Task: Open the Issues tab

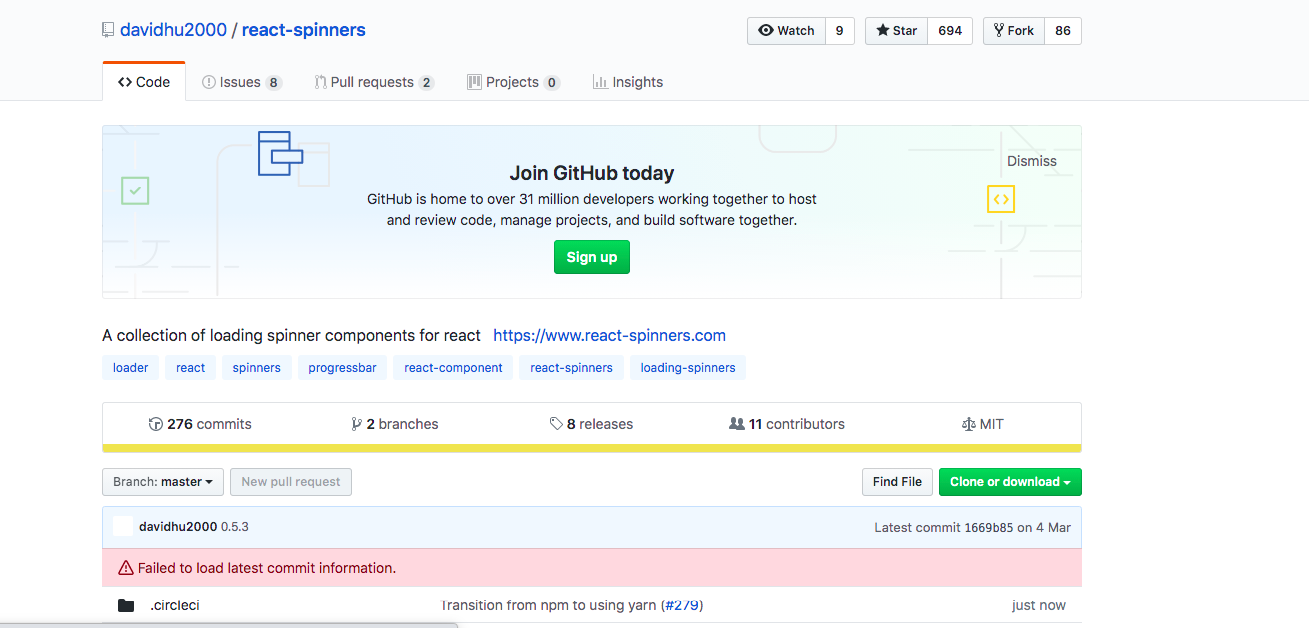Action: [242, 82]
